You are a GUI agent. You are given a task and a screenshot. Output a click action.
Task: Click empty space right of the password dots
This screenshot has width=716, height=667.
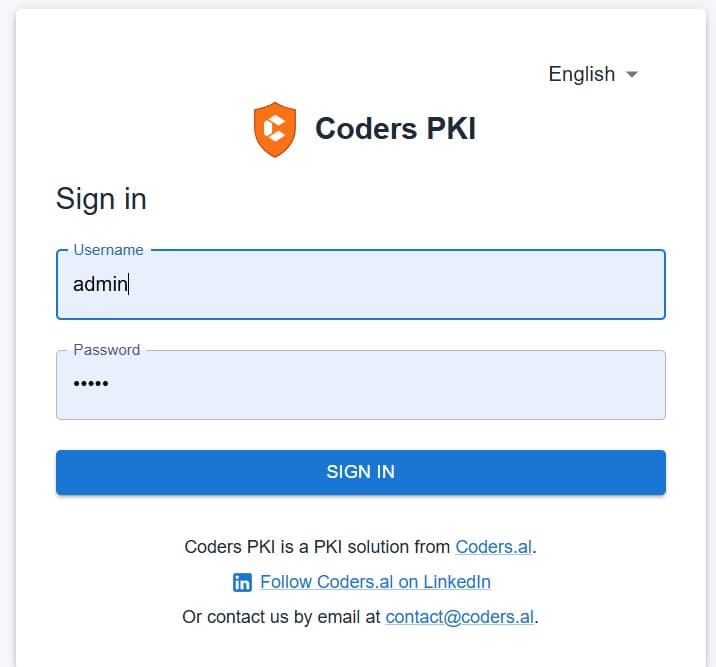400,385
